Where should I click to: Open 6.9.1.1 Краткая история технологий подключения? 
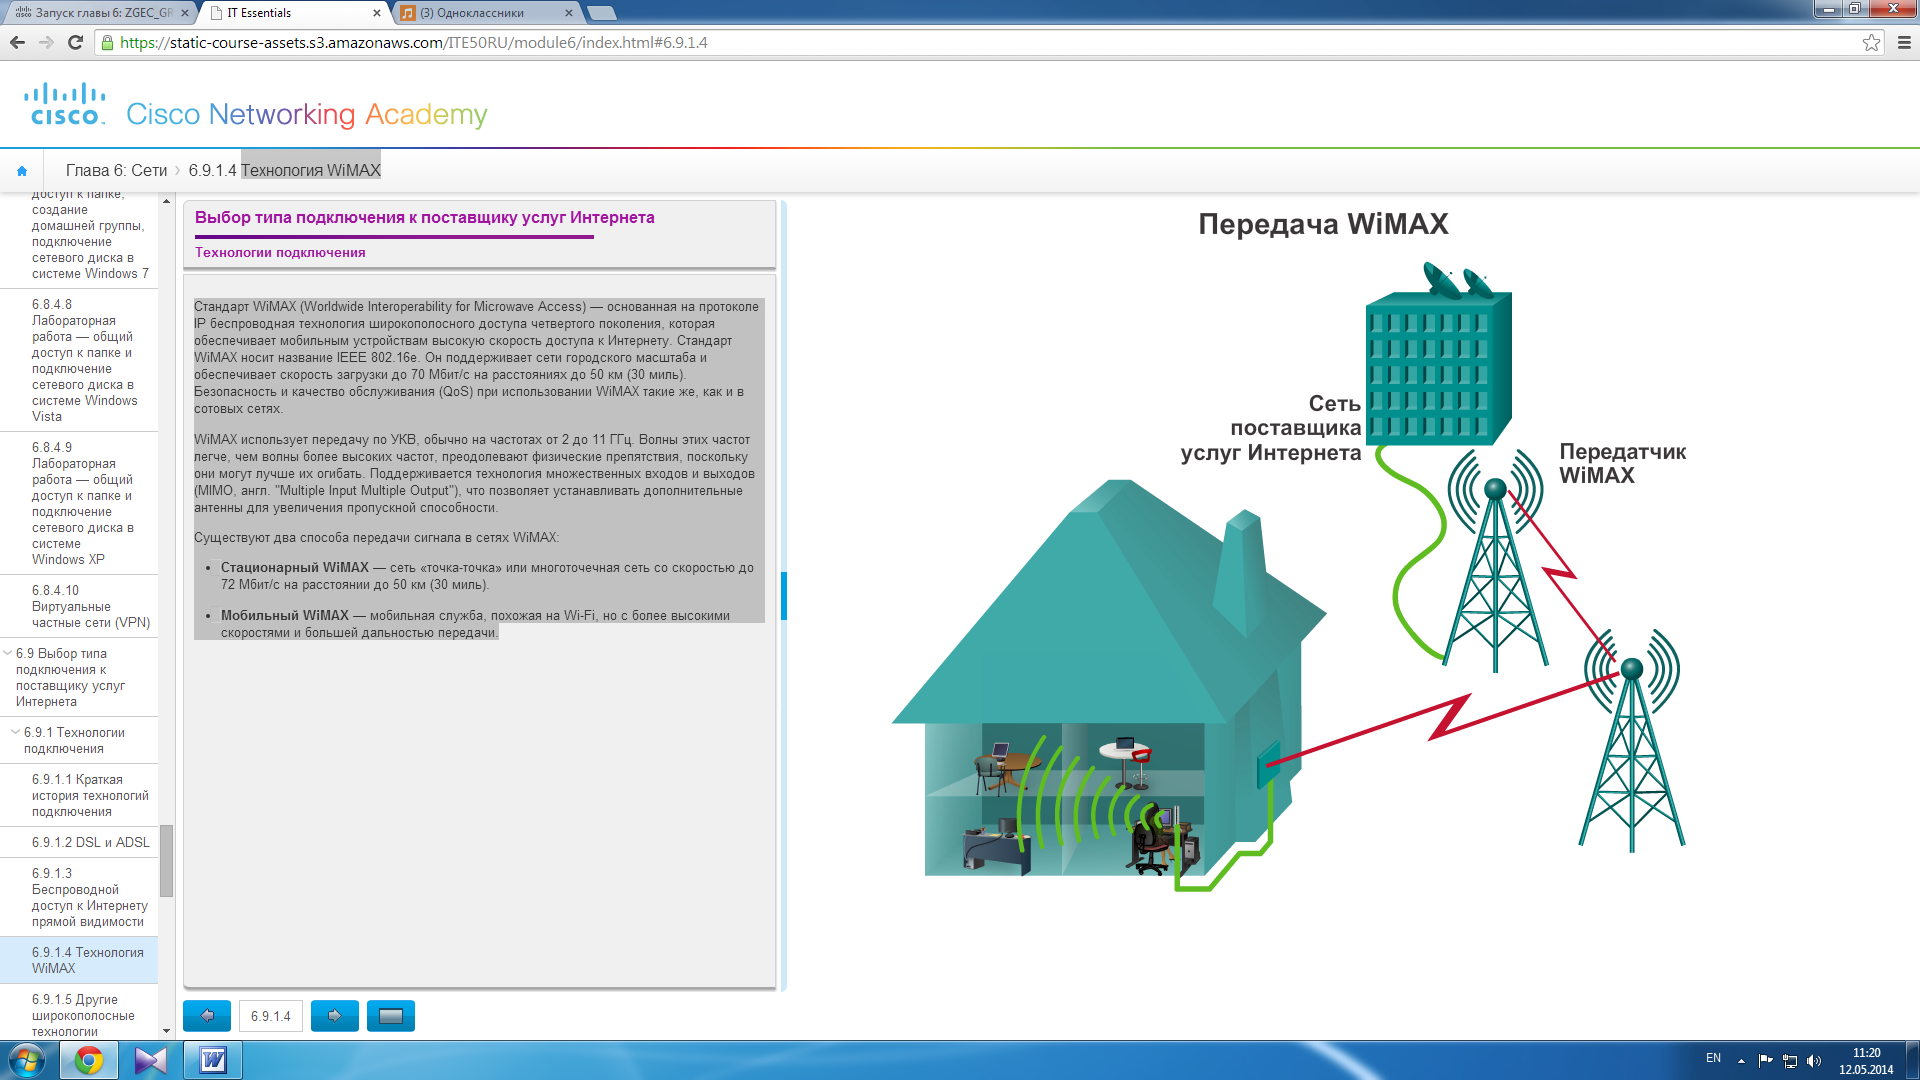[x=90, y=795]
